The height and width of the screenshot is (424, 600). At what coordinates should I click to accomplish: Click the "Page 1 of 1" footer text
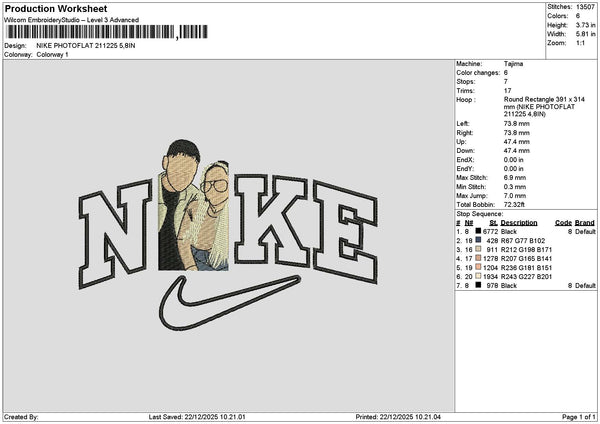[x=579, y=417]
